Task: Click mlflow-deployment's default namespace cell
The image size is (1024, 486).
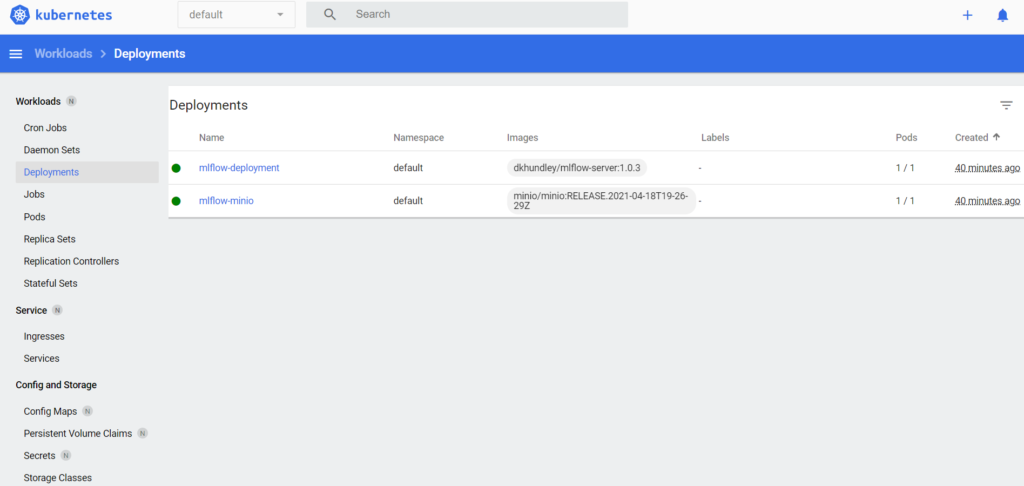Action: coord(408,168)
